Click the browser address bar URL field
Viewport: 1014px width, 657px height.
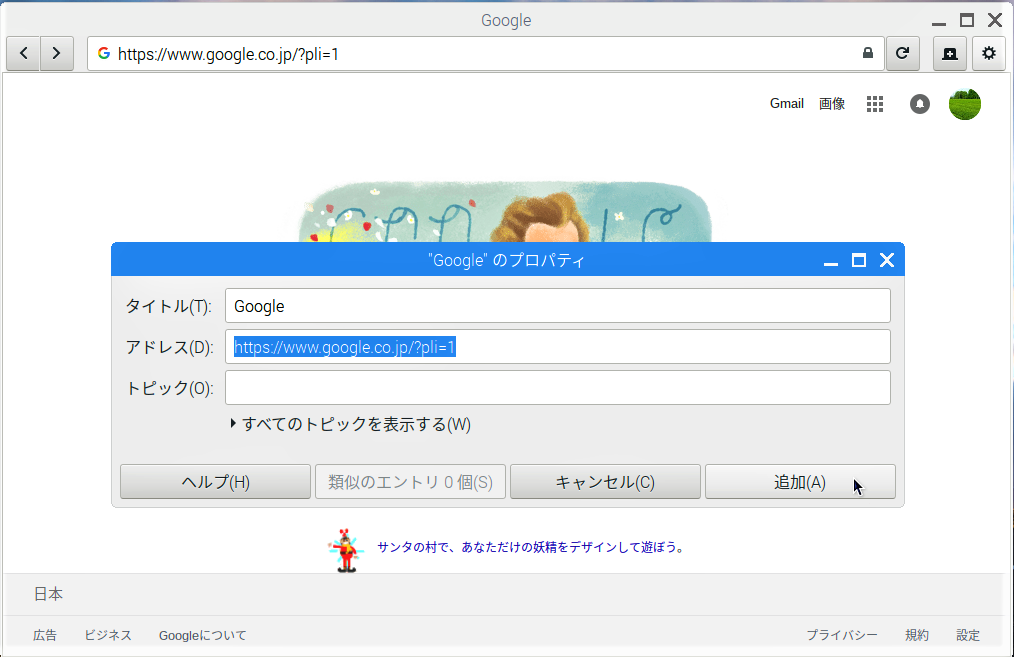485,54
